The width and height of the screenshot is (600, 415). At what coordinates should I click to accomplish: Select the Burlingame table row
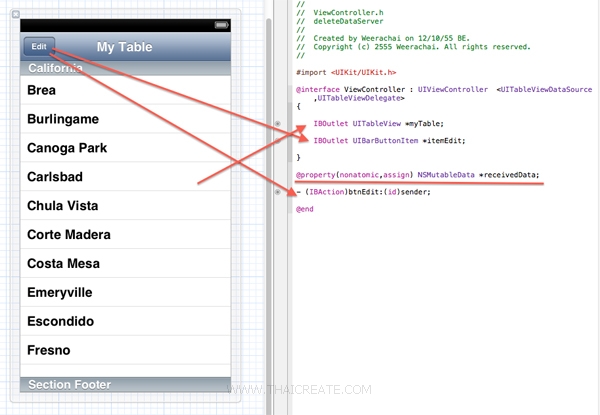point(126,119)
